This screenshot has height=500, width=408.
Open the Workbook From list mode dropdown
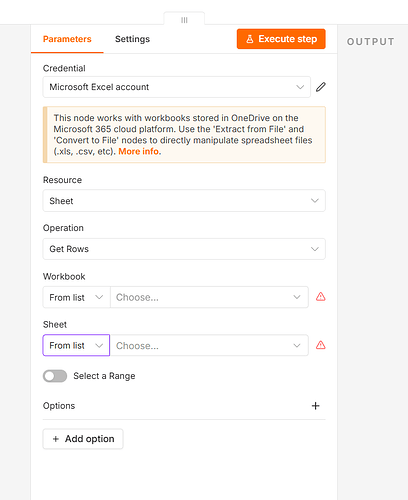click(x=76, y=297)
